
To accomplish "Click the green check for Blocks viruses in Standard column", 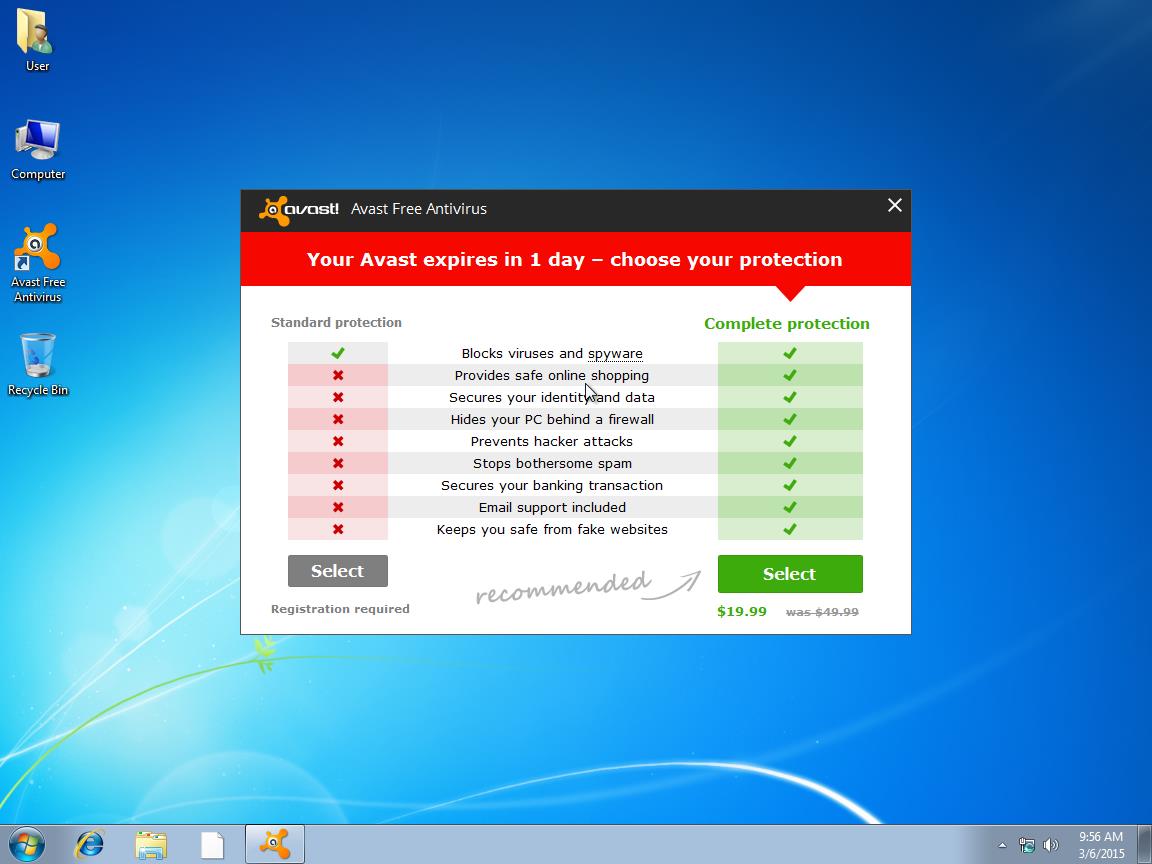I will click(x=338, y=353).
